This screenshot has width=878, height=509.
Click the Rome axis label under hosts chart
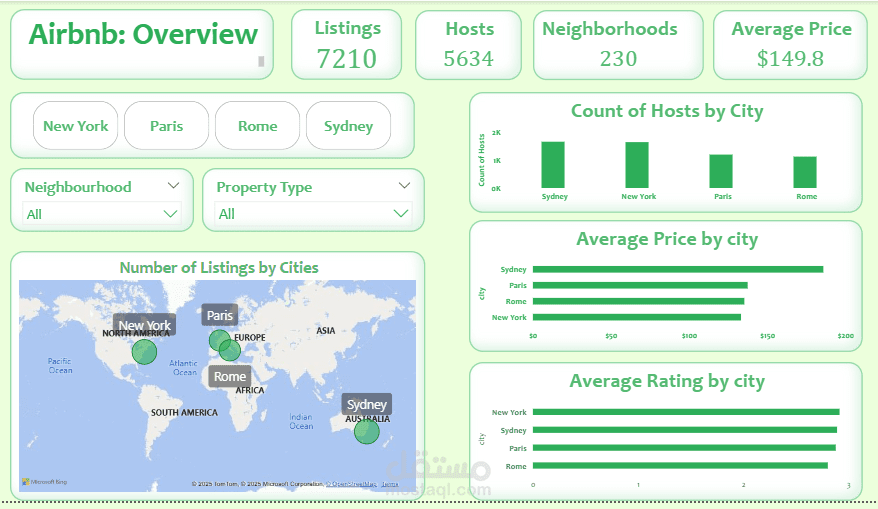coord(806,197)
